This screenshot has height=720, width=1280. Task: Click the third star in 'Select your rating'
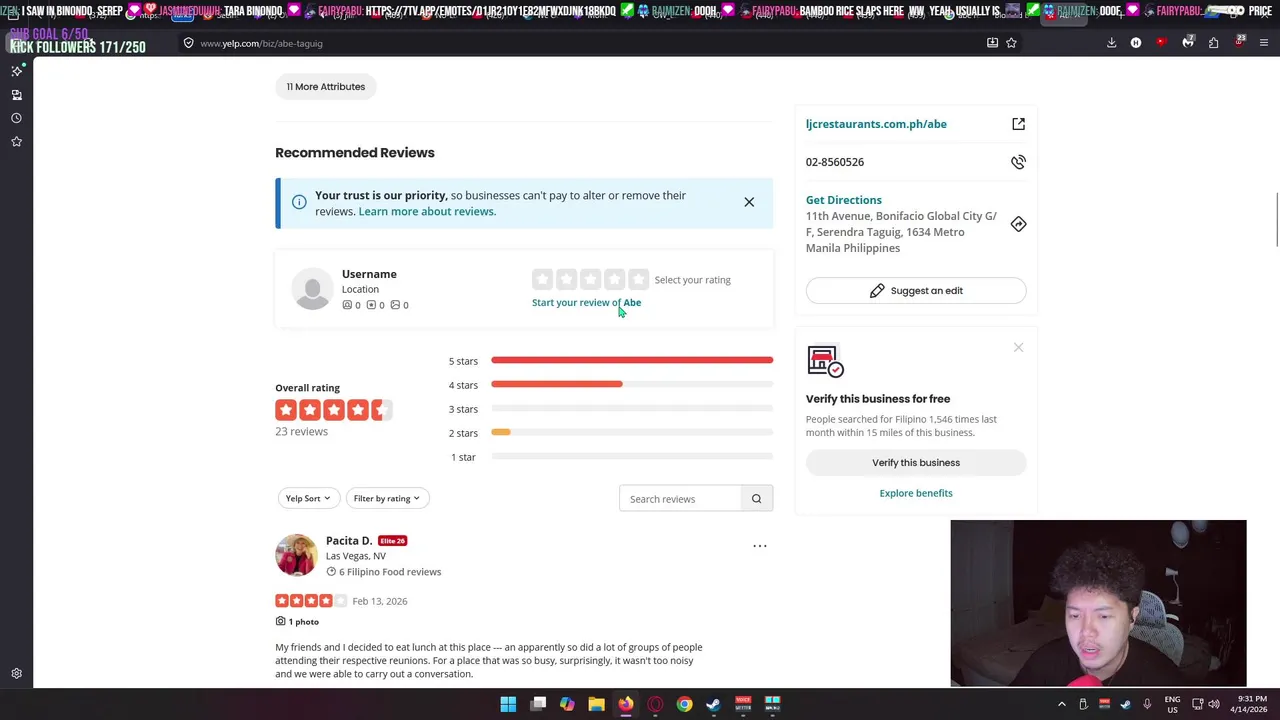590,279
